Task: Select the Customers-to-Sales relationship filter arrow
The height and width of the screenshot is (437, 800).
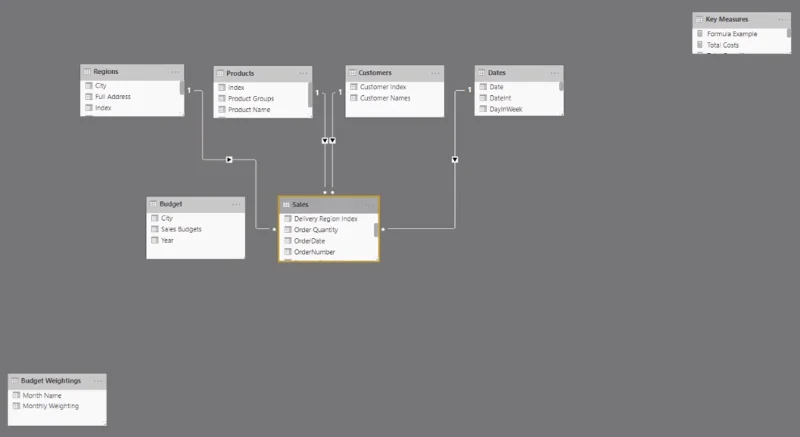Action: click(x=333, y=140)
